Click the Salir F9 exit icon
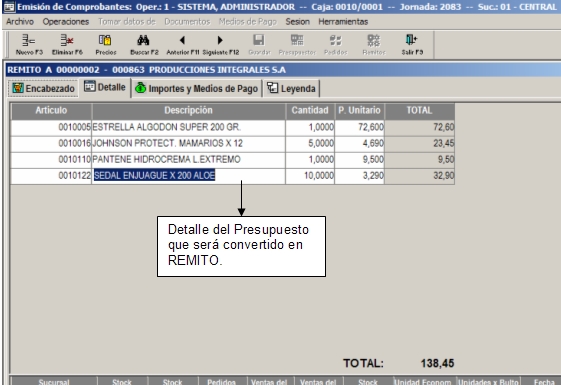The width and height of the screenshot is (561, 385). pyautogui.click(x=412, y=45)
